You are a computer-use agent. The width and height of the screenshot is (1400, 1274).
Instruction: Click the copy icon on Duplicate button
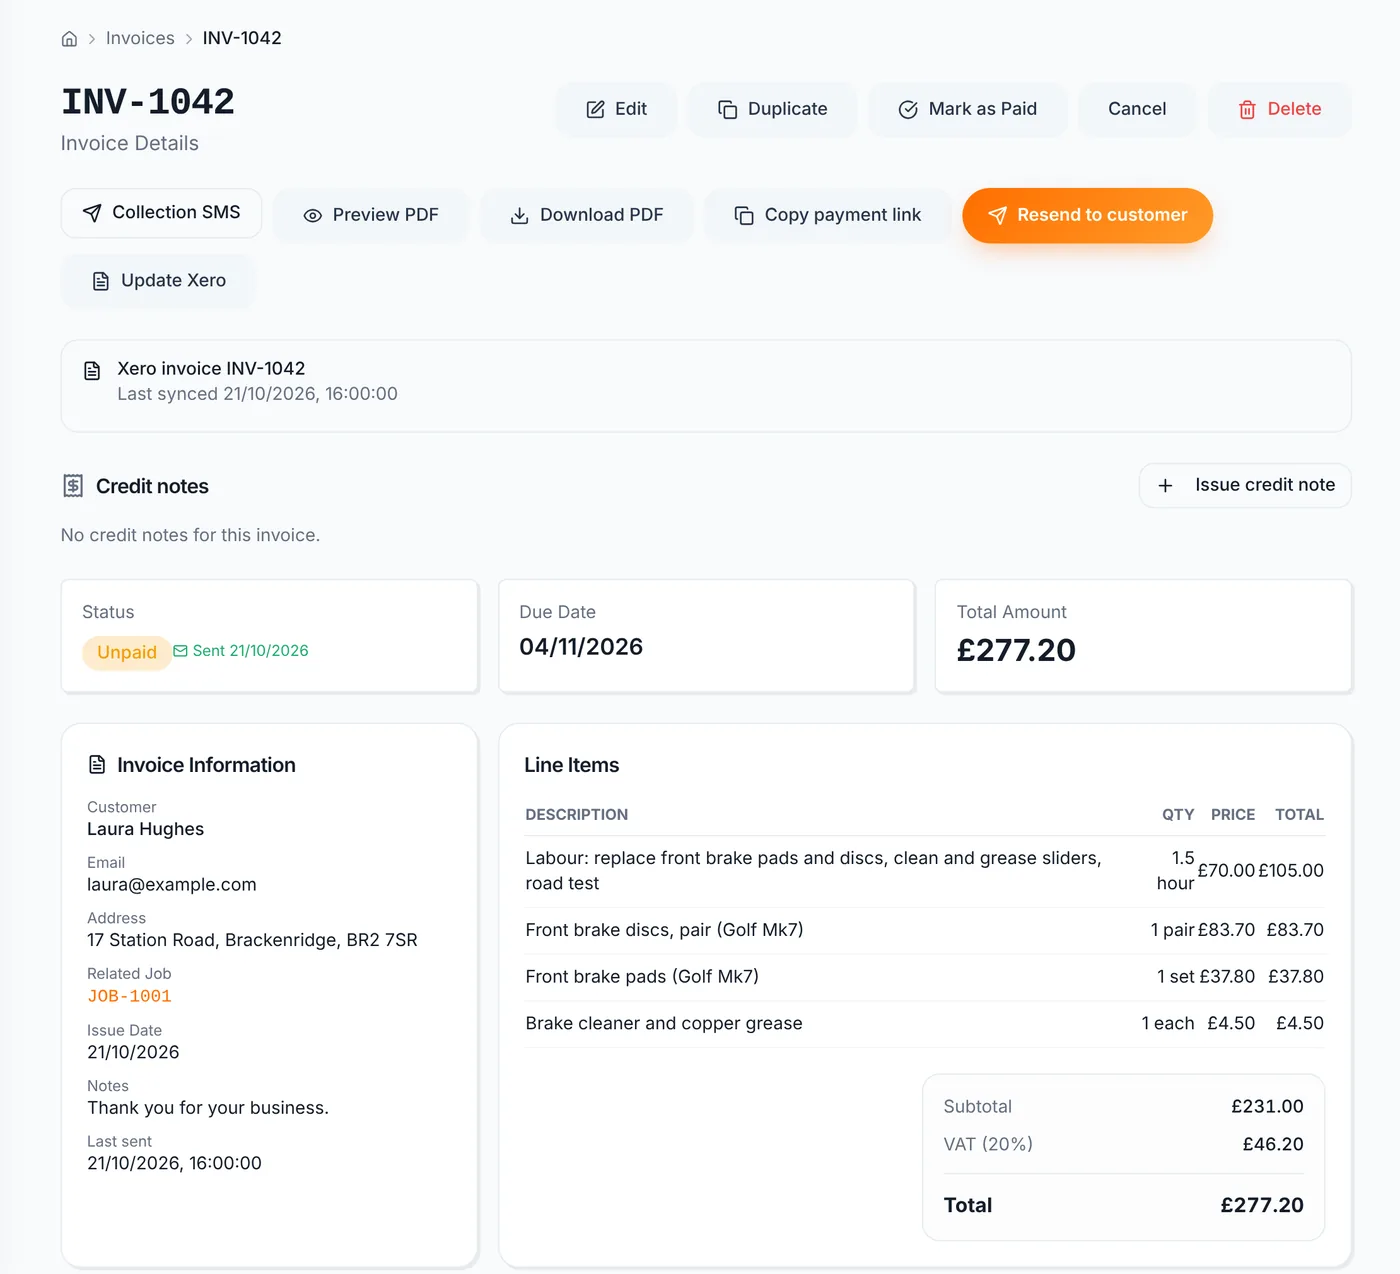728,109
